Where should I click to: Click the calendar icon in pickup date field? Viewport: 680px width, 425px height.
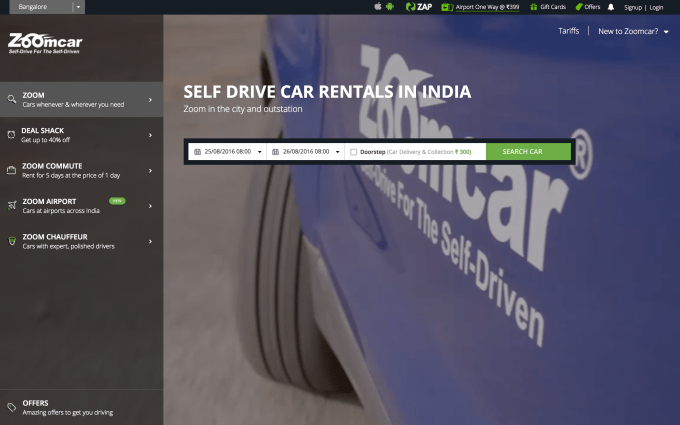(197, 152)
